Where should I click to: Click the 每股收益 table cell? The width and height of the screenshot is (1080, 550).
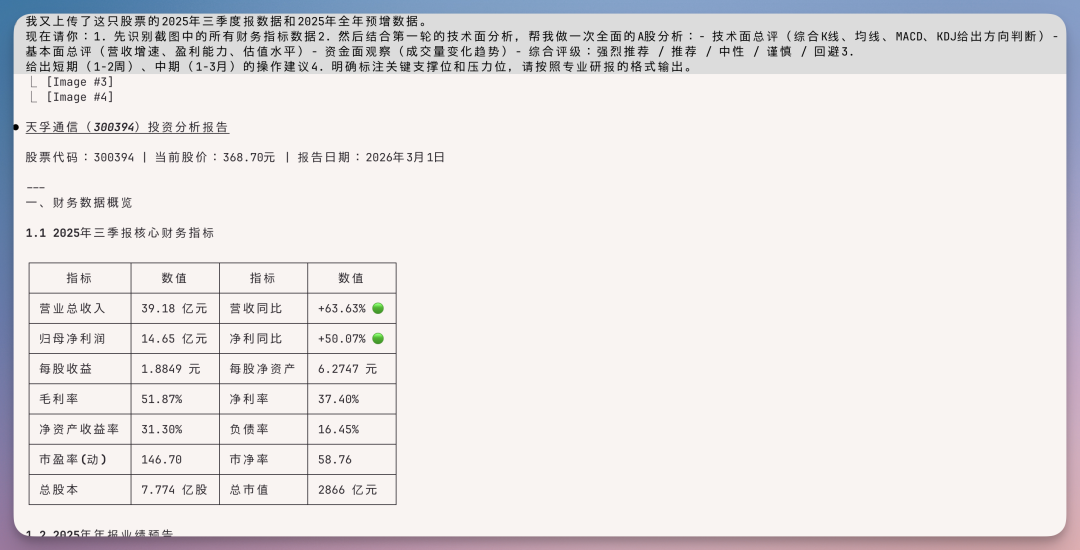[80, 369]
